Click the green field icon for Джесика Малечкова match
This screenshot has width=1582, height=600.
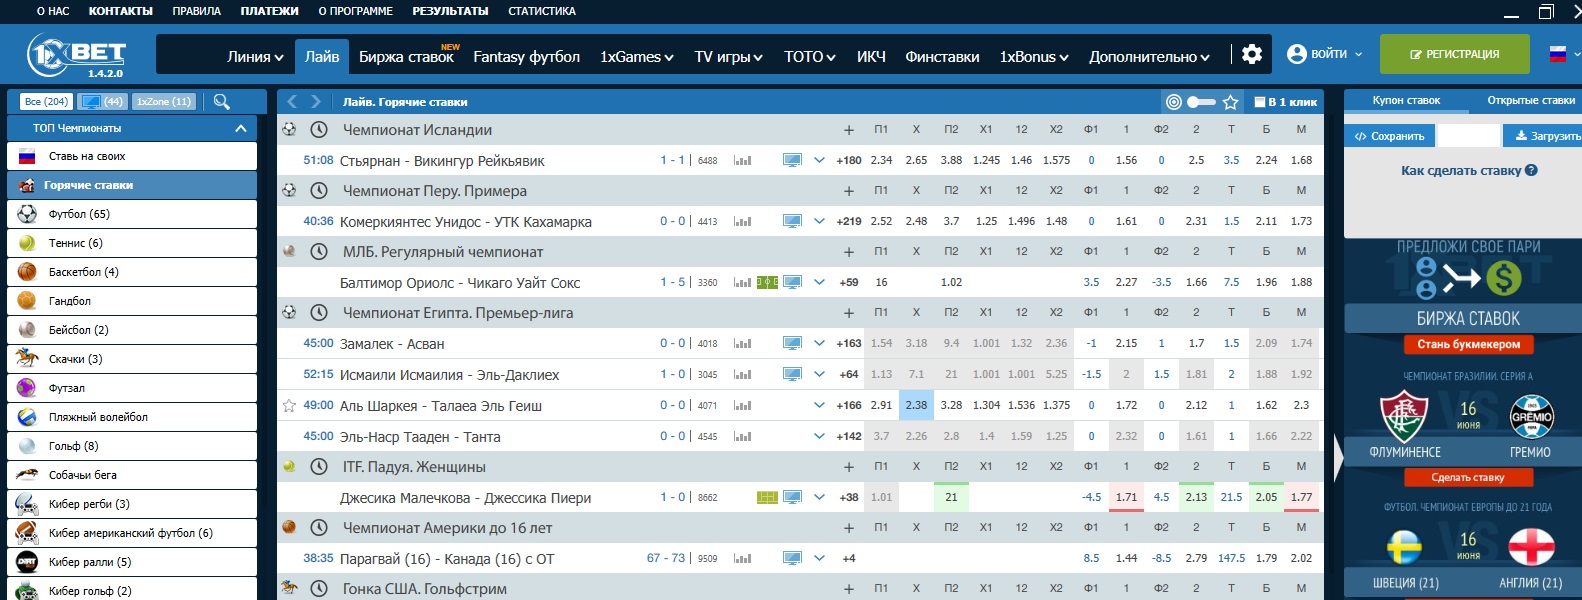click(x=767, y=498)
